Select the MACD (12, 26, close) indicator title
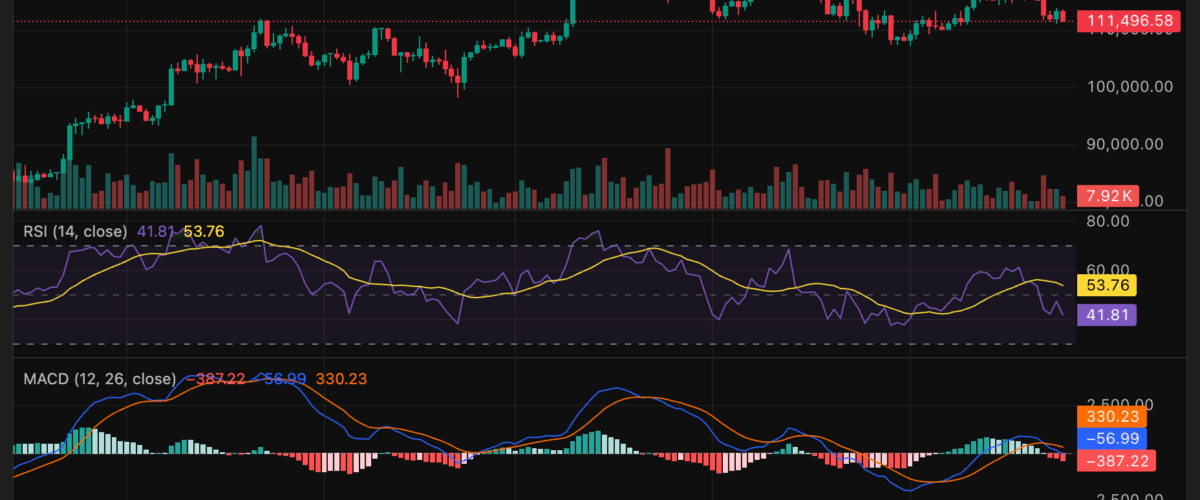The image size is (1200, 500). coord(94,380)
